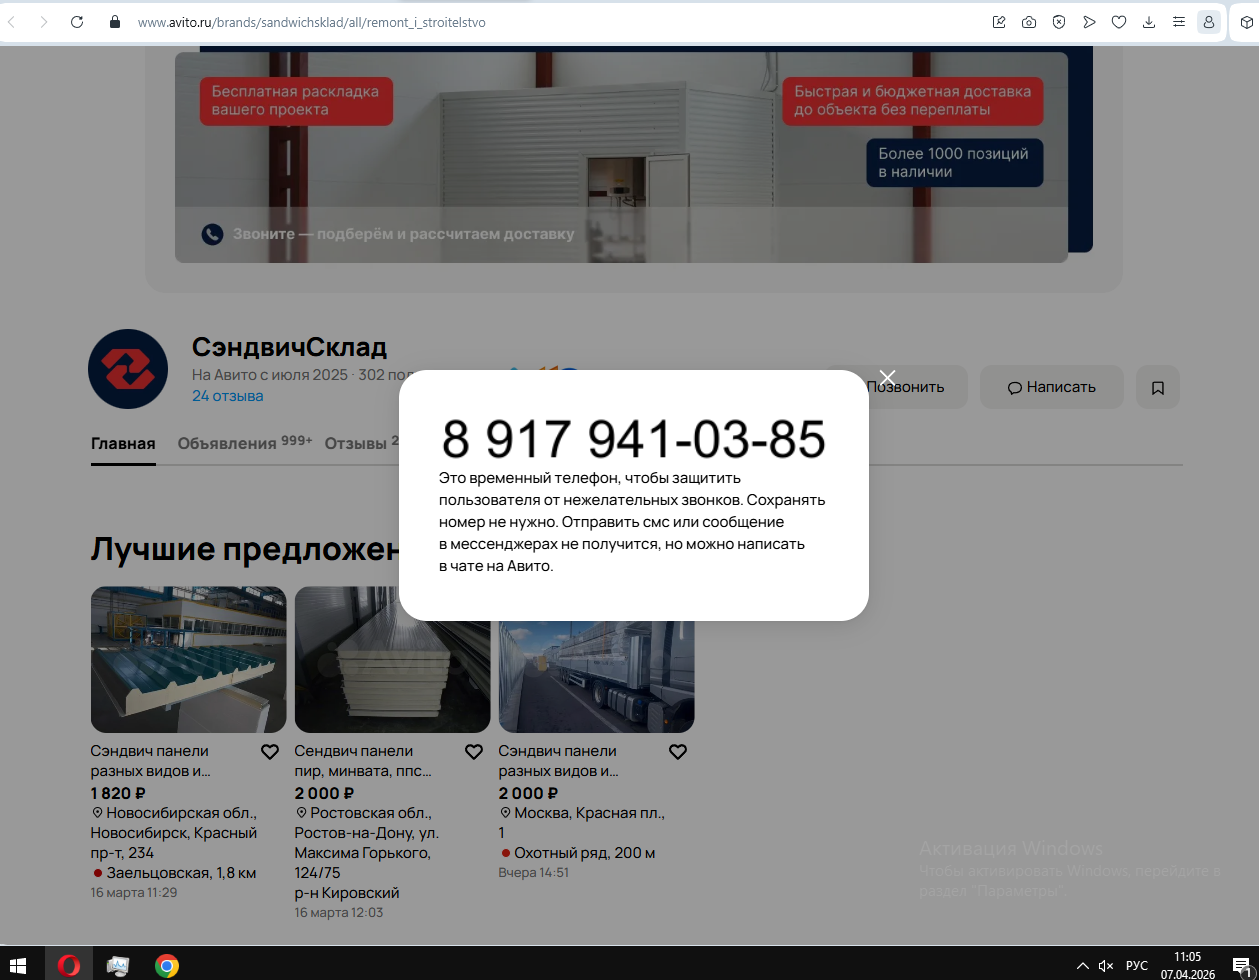Open the Москва listing title link
This screenshot has height=980, width=1259.
pyautogui.click(x=558, y=761)
